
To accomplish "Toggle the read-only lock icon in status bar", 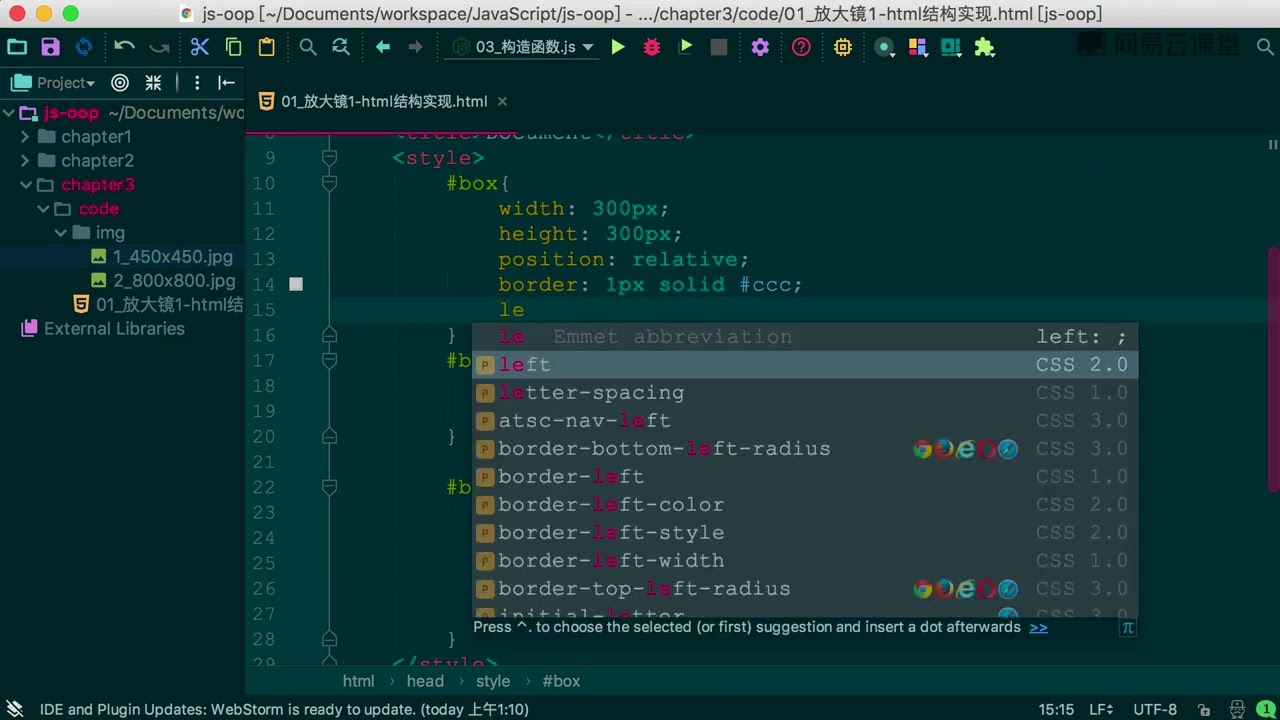I will 1204,709.
